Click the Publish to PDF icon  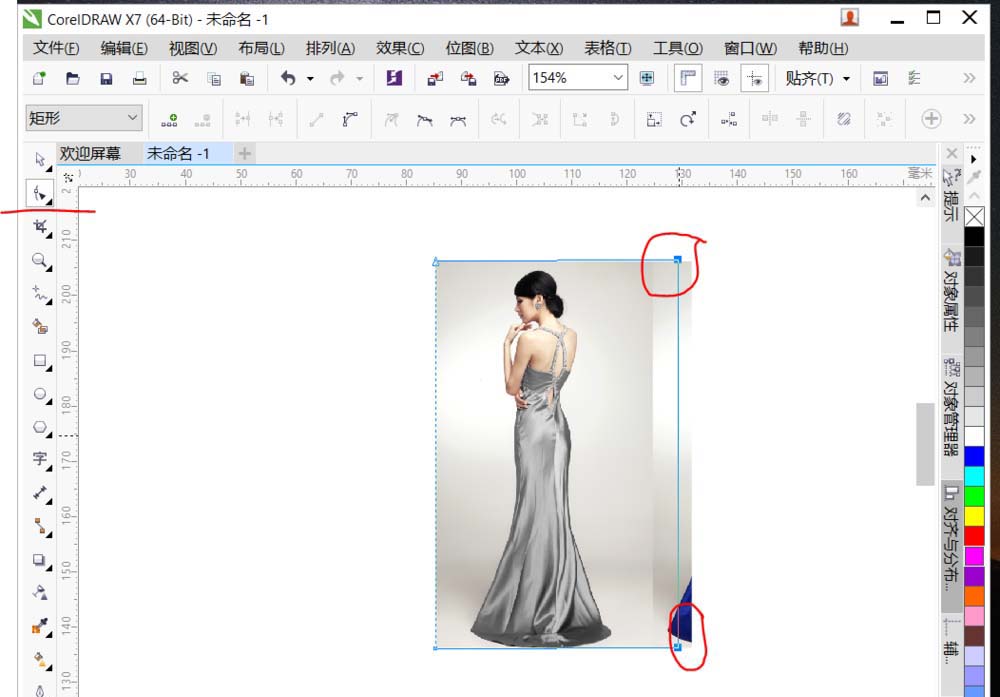point(501,78)
